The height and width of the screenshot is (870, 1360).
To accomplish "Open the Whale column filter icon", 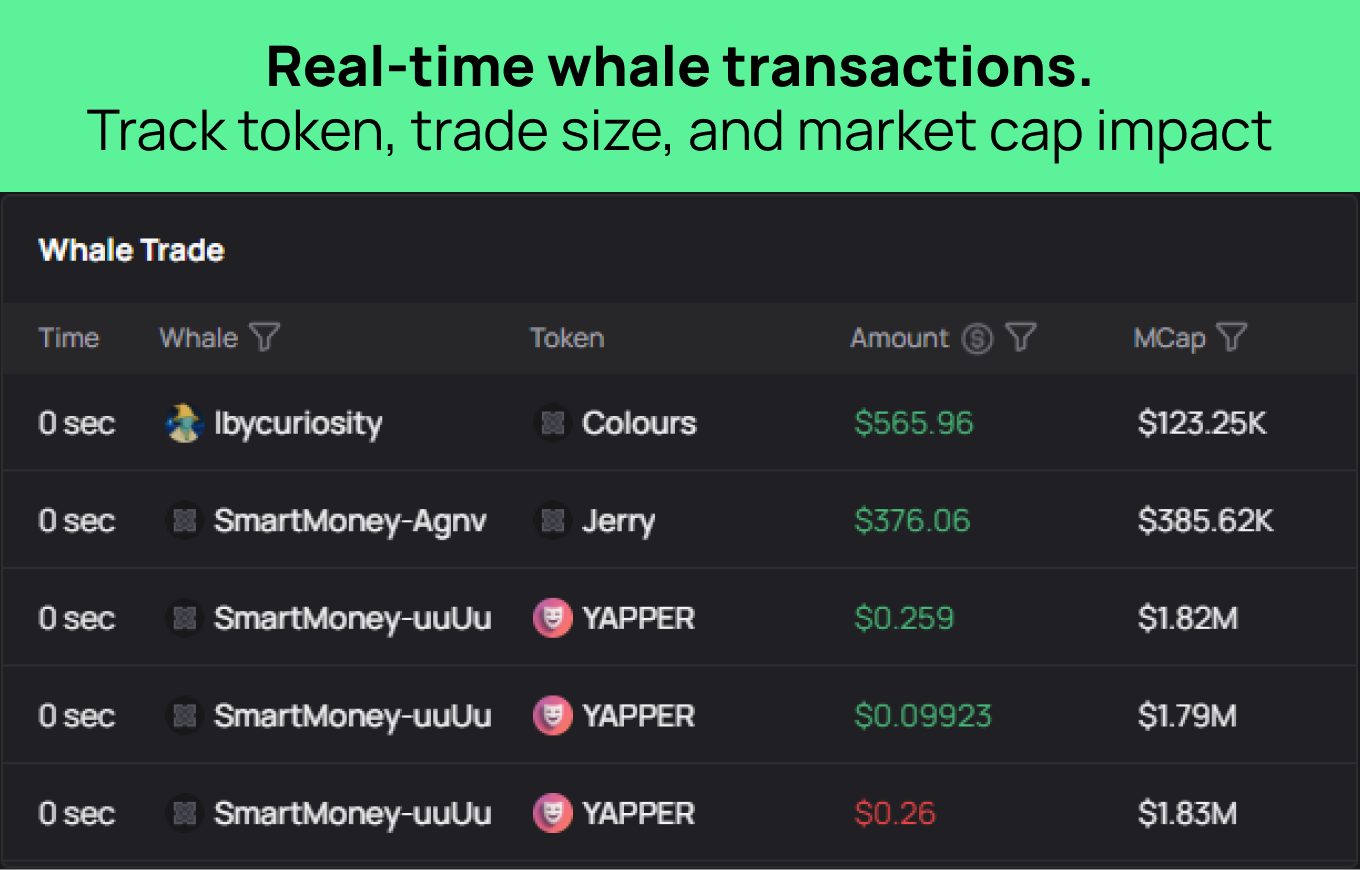I will (x=264, y=338).
